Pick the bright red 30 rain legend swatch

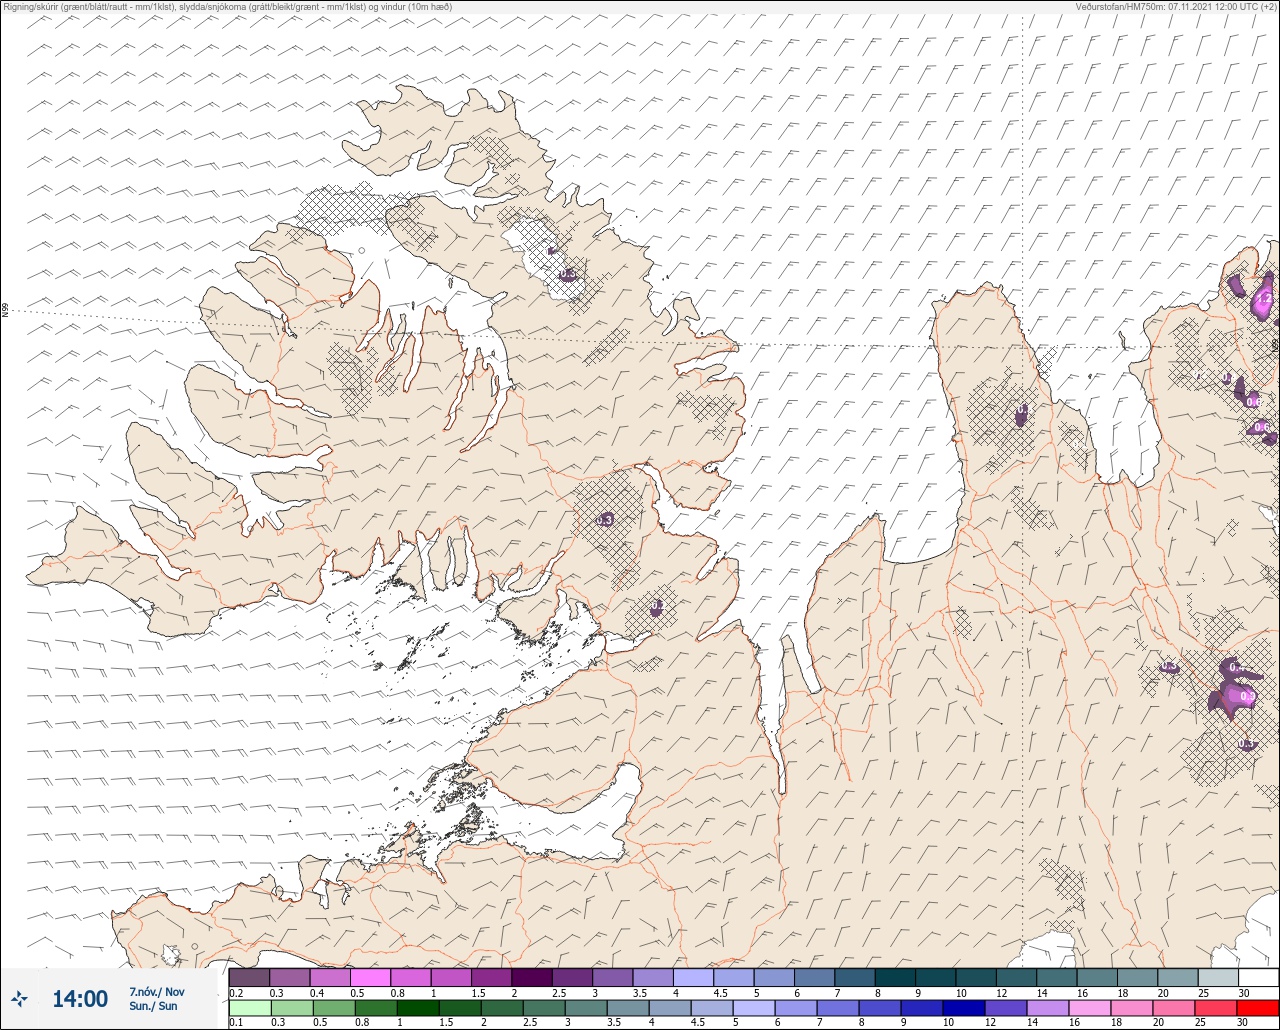coord(1258,1007)
